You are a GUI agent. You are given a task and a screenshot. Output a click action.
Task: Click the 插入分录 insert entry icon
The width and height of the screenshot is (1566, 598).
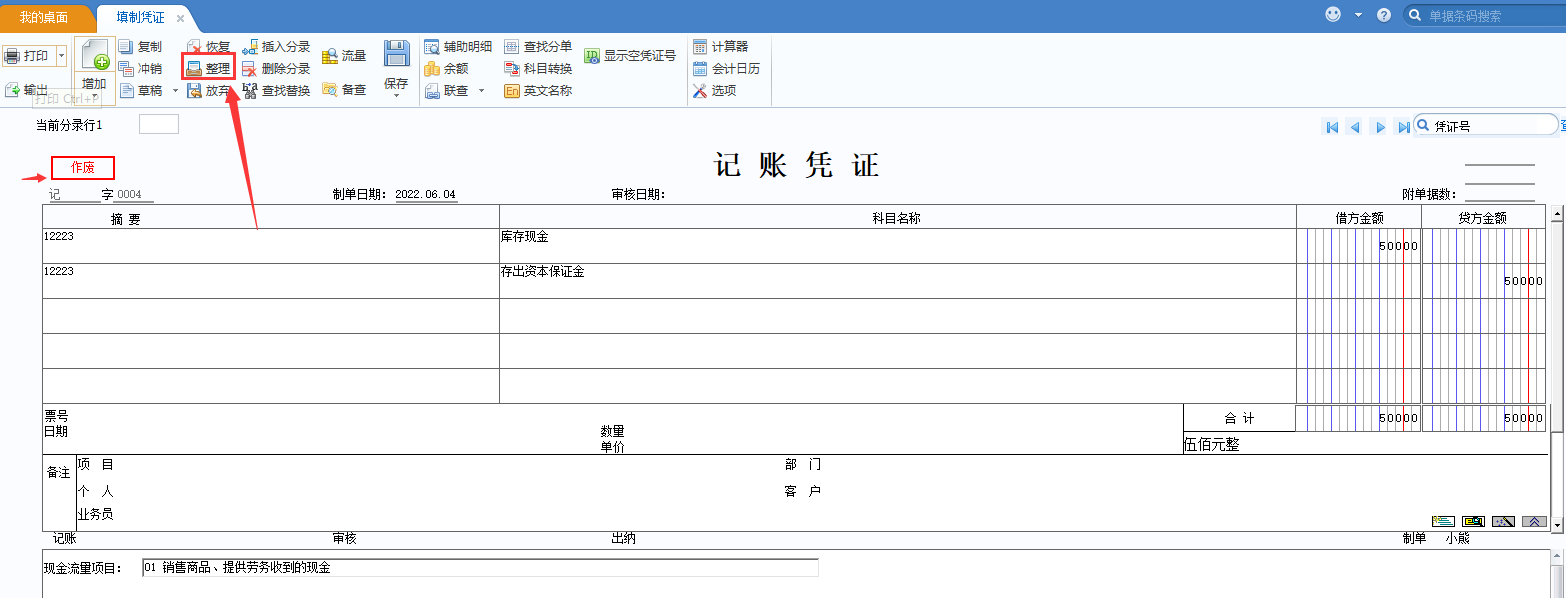coord(250,47)
